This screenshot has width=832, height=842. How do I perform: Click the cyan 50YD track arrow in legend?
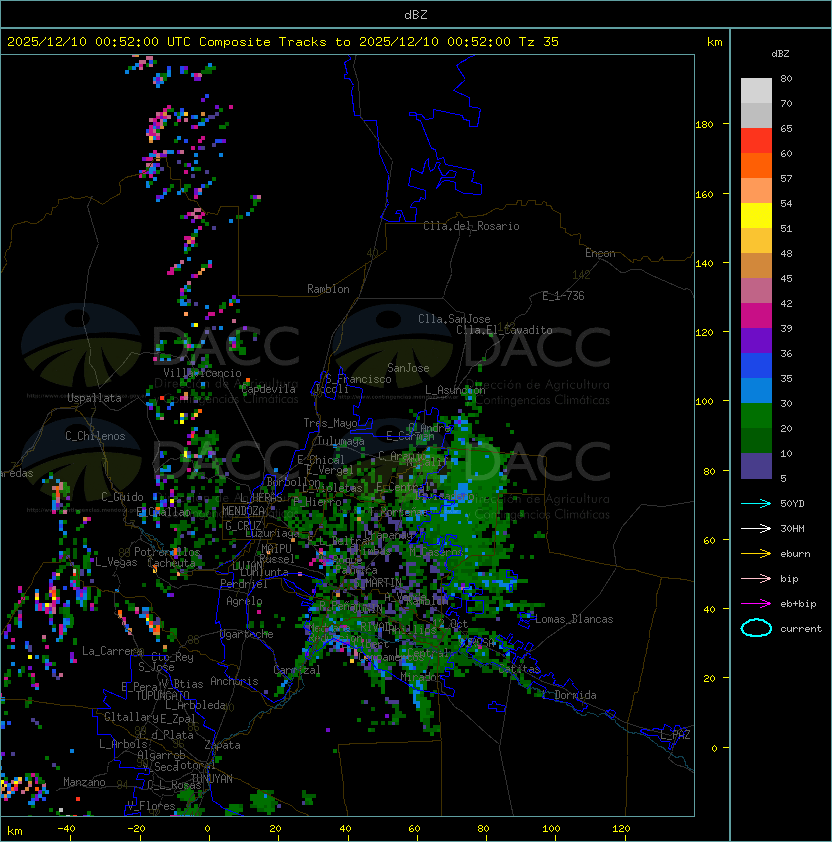click(756, 504)
